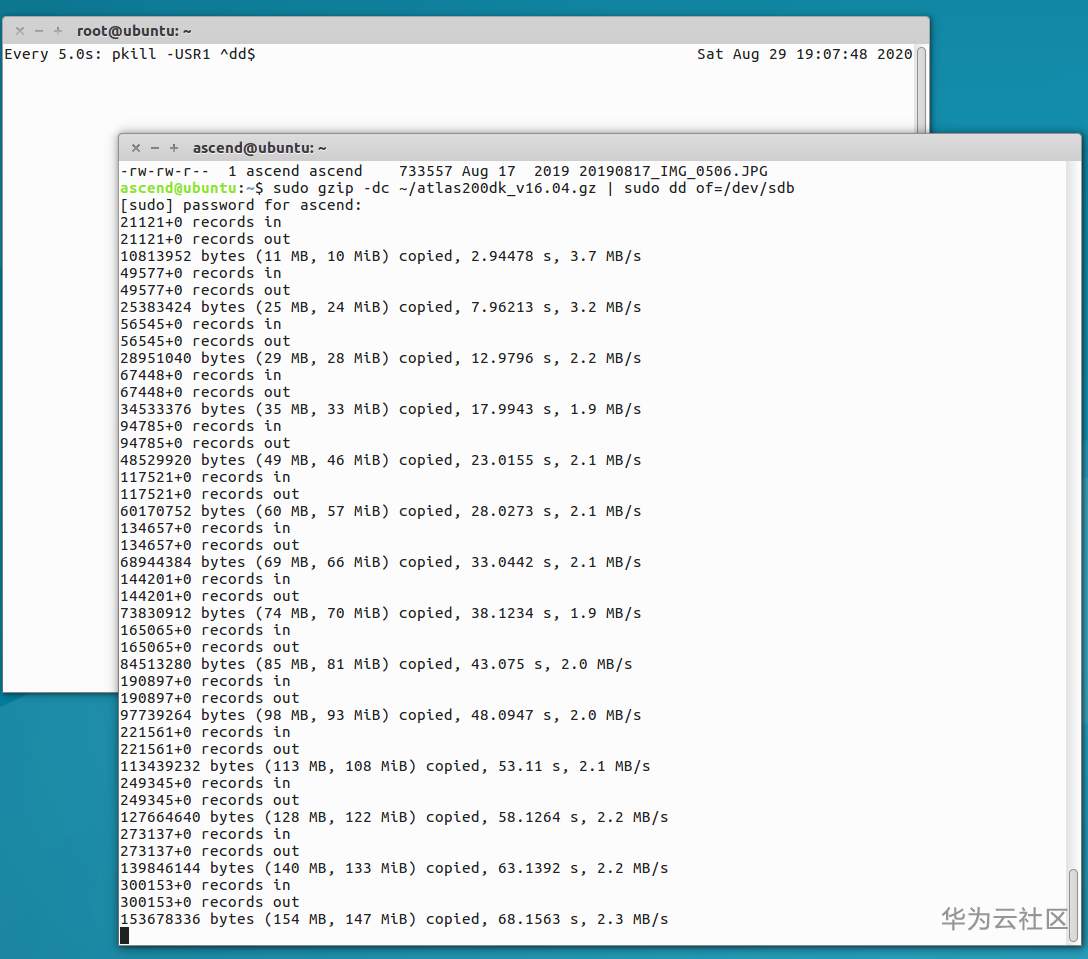Viewport: 1088px width, 959px height.
Task: Click the timestamp 'Sat Aug 29 19:07:48 2020'
Action: [x=804, y=54]
